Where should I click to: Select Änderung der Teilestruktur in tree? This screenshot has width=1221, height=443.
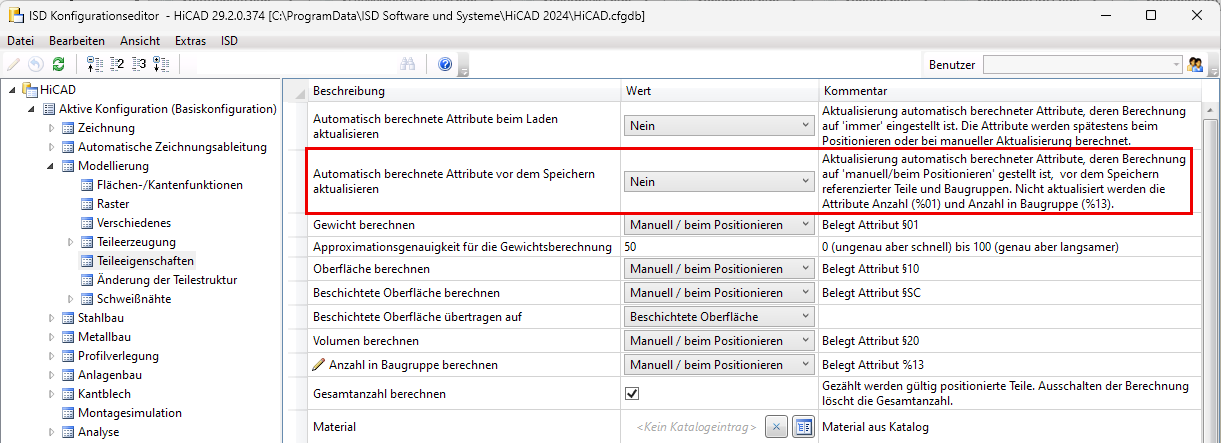[x=167, y=280]
